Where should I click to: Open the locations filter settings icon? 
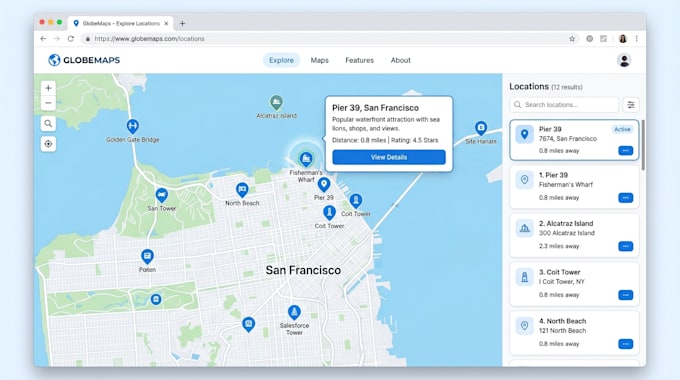(631, 105)
